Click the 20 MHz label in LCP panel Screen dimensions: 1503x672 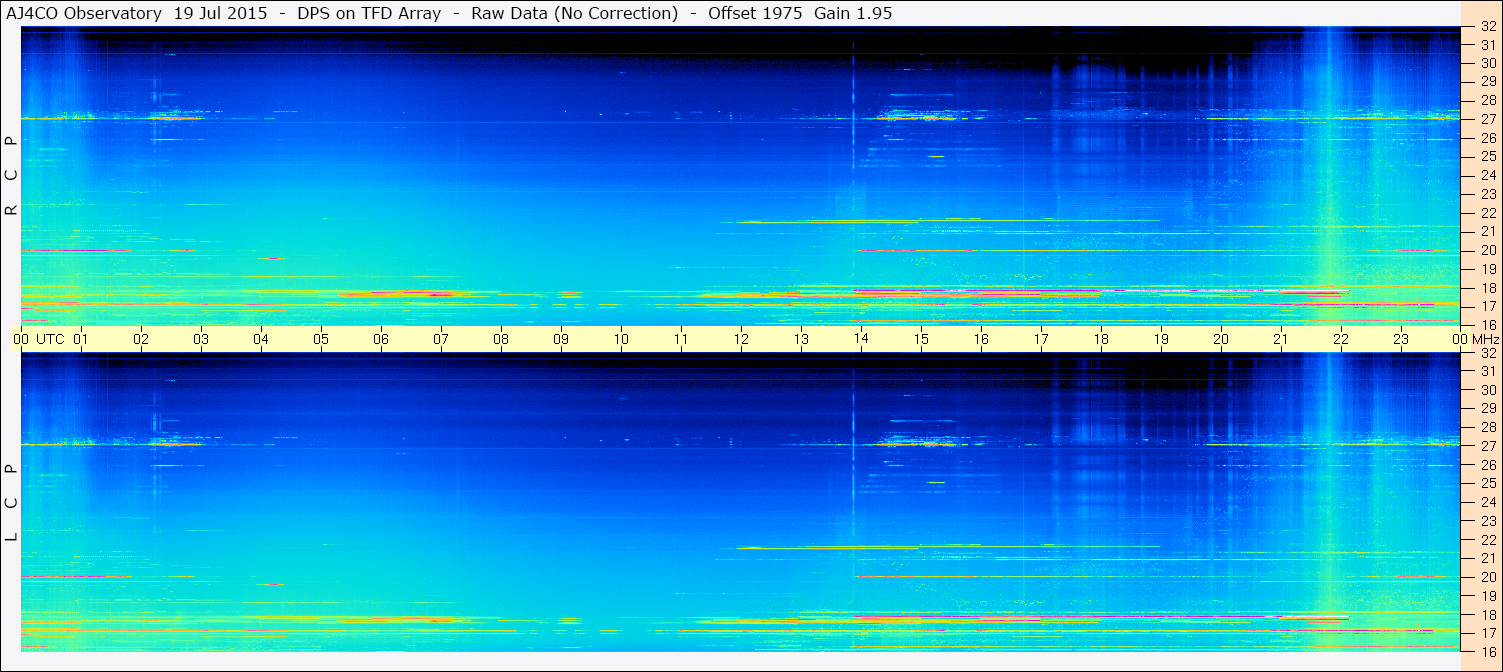[1487, 577]
